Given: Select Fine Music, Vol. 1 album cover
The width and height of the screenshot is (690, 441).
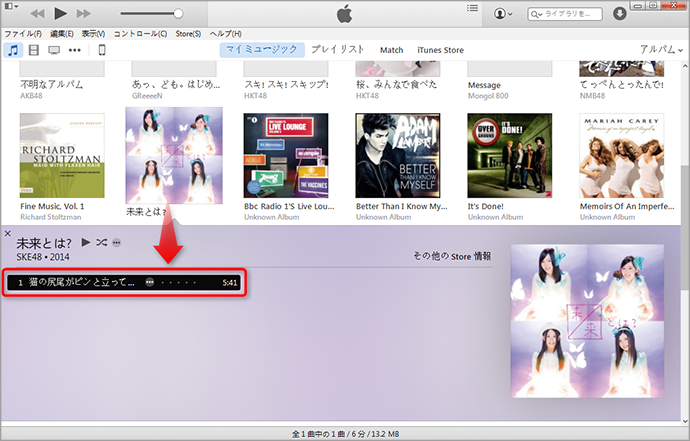Looking at the screenshot, I should pos(62,156).
